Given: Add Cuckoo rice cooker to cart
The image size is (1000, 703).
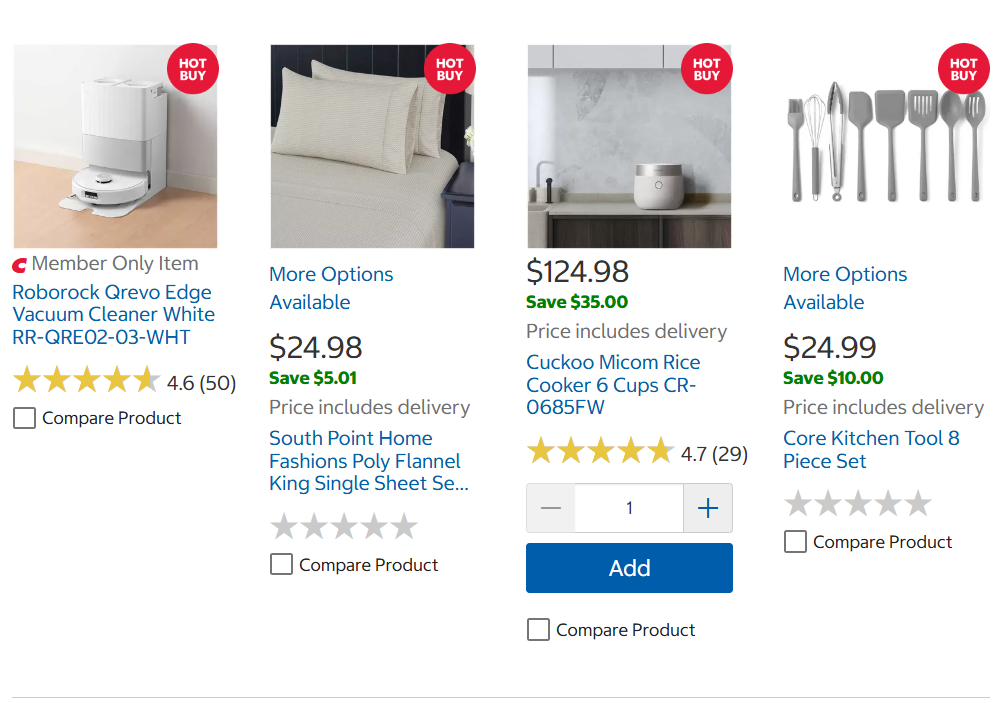Looking at the screenshot, I should click(629, 568).
